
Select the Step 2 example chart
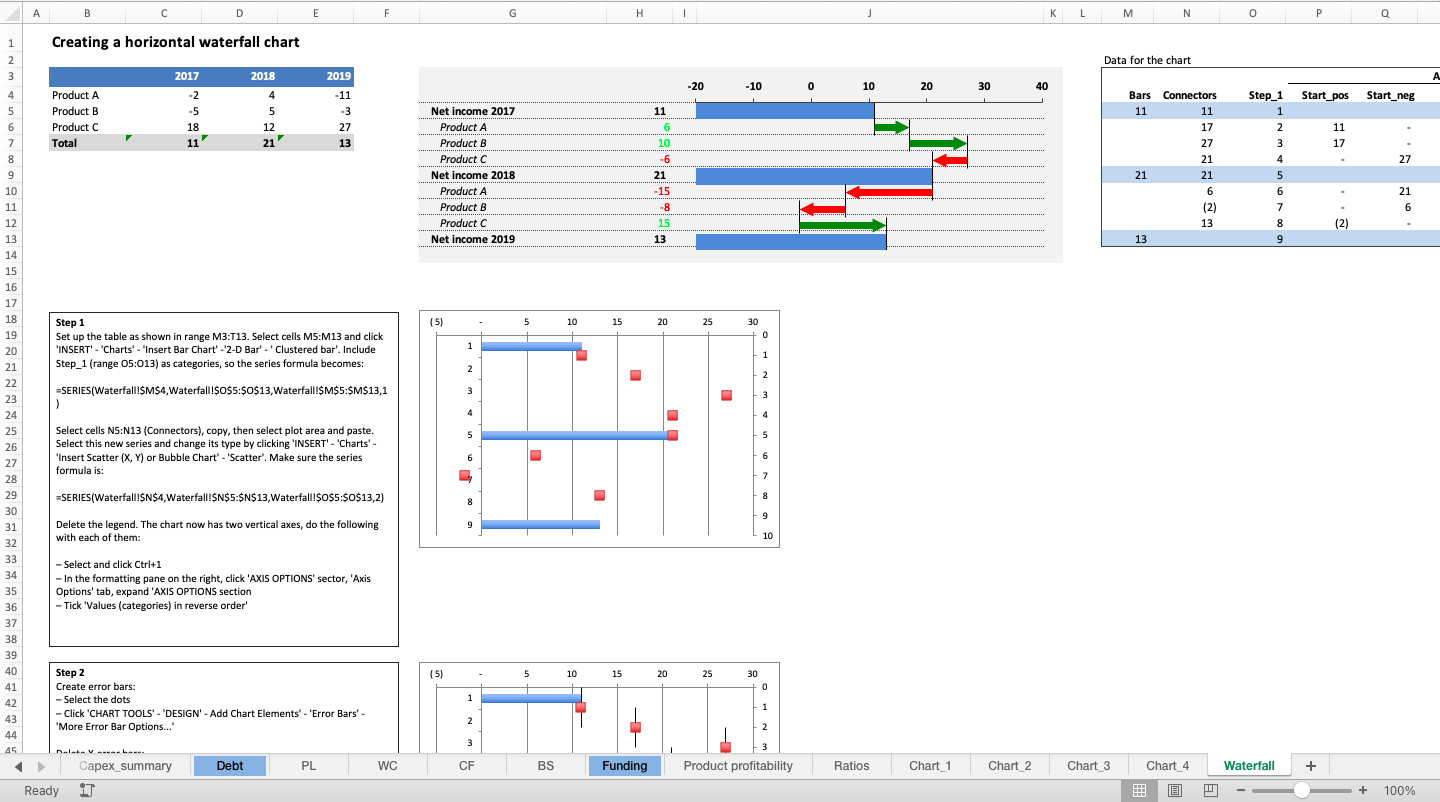[x=599, y=707]
